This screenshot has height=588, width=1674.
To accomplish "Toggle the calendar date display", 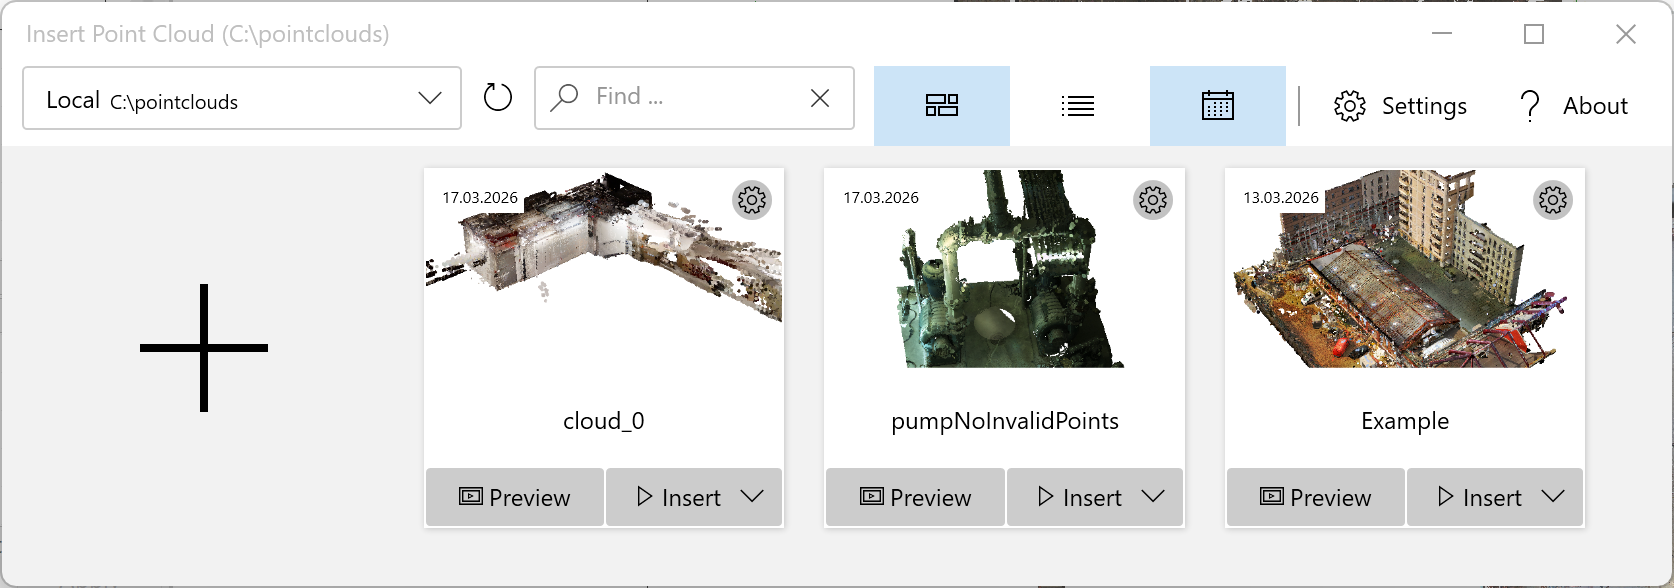I will pyautogui.click(x=1217, y=106).
